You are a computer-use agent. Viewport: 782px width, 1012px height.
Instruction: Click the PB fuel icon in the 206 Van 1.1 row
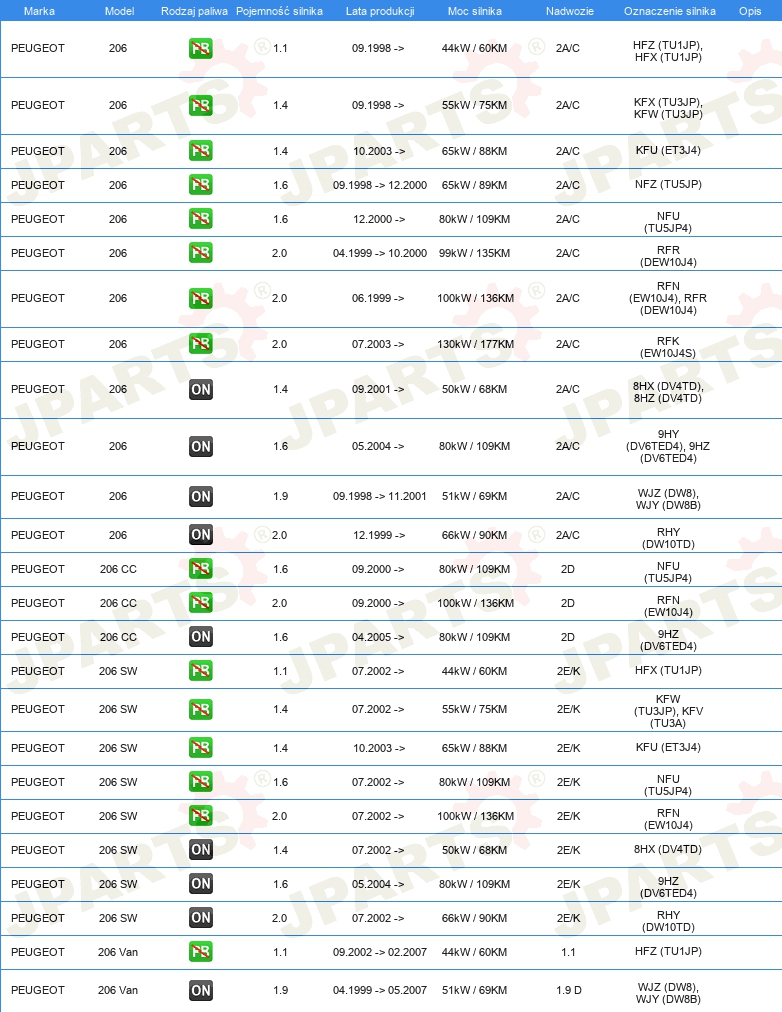point(201,952)
